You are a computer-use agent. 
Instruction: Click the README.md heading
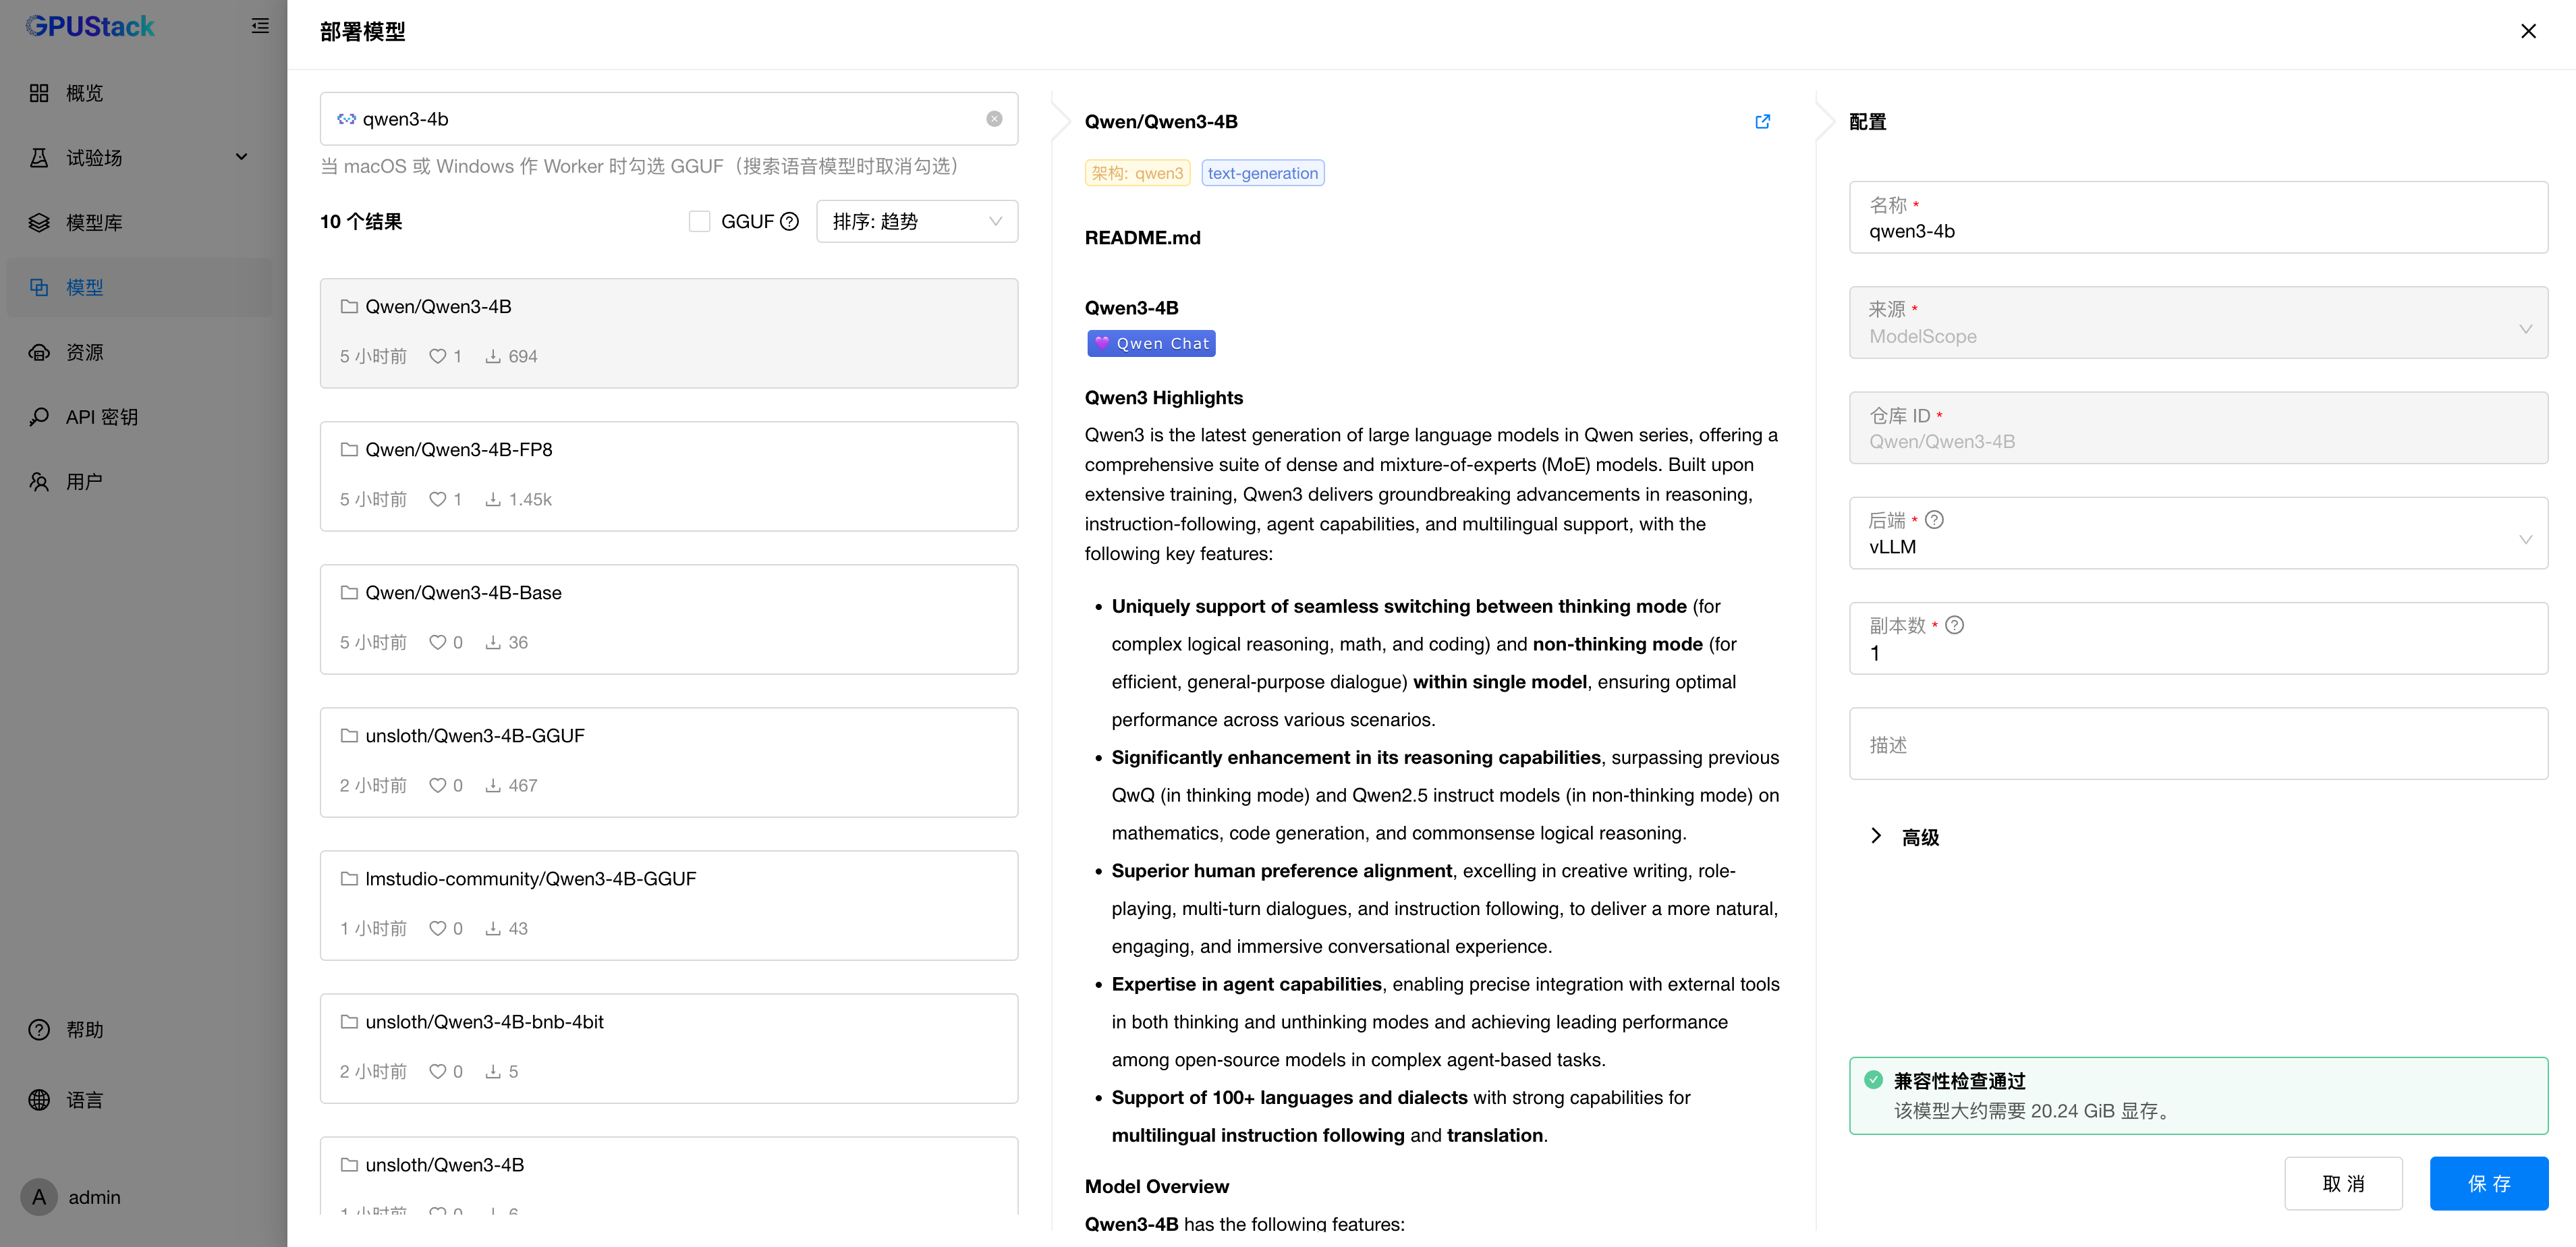[1142, 238]
